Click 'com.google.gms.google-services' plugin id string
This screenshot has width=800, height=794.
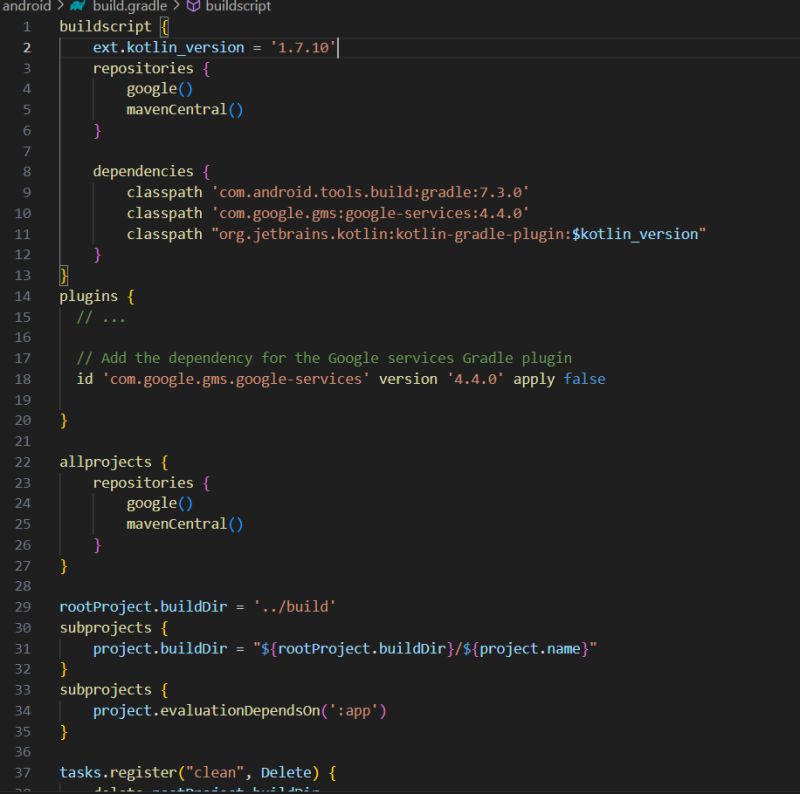pos(236,379)
